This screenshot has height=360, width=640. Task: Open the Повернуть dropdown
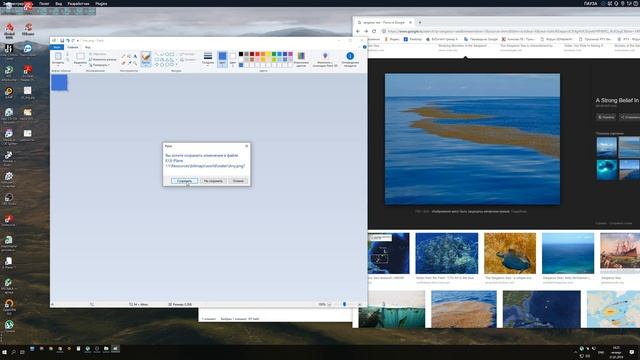(x=100, y=65)
